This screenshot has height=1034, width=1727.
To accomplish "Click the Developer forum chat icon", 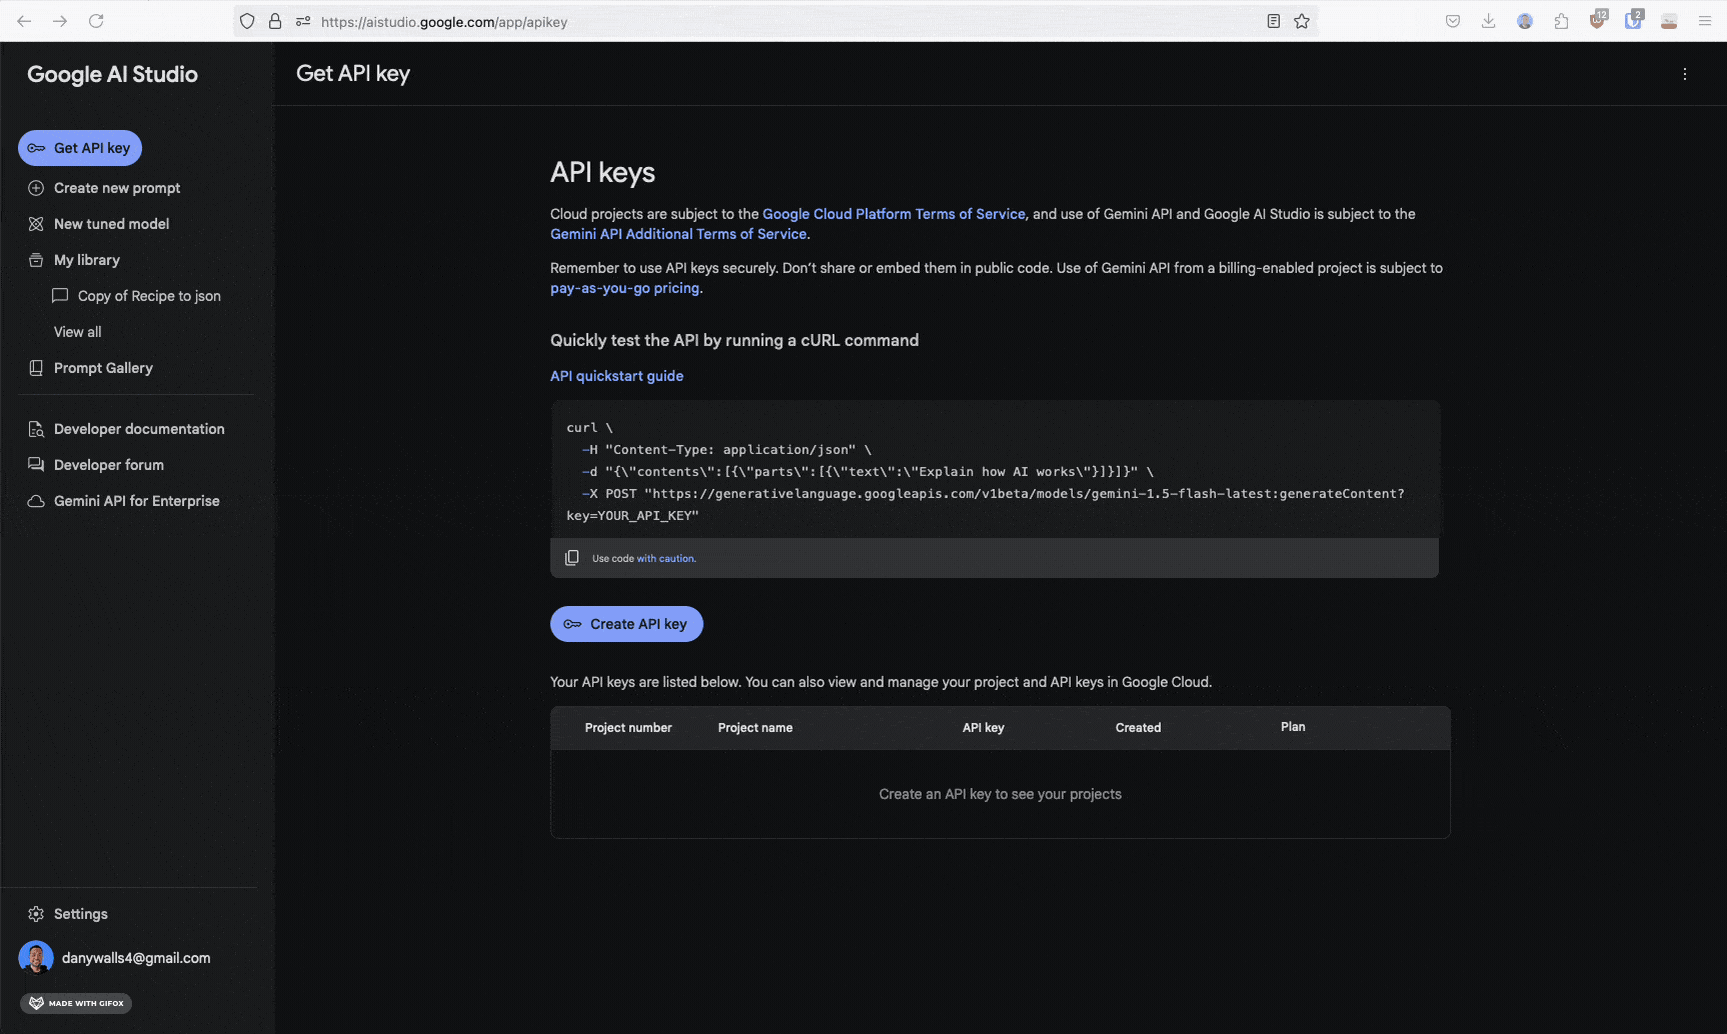I will pyautogui.click(x=36, y=465).
